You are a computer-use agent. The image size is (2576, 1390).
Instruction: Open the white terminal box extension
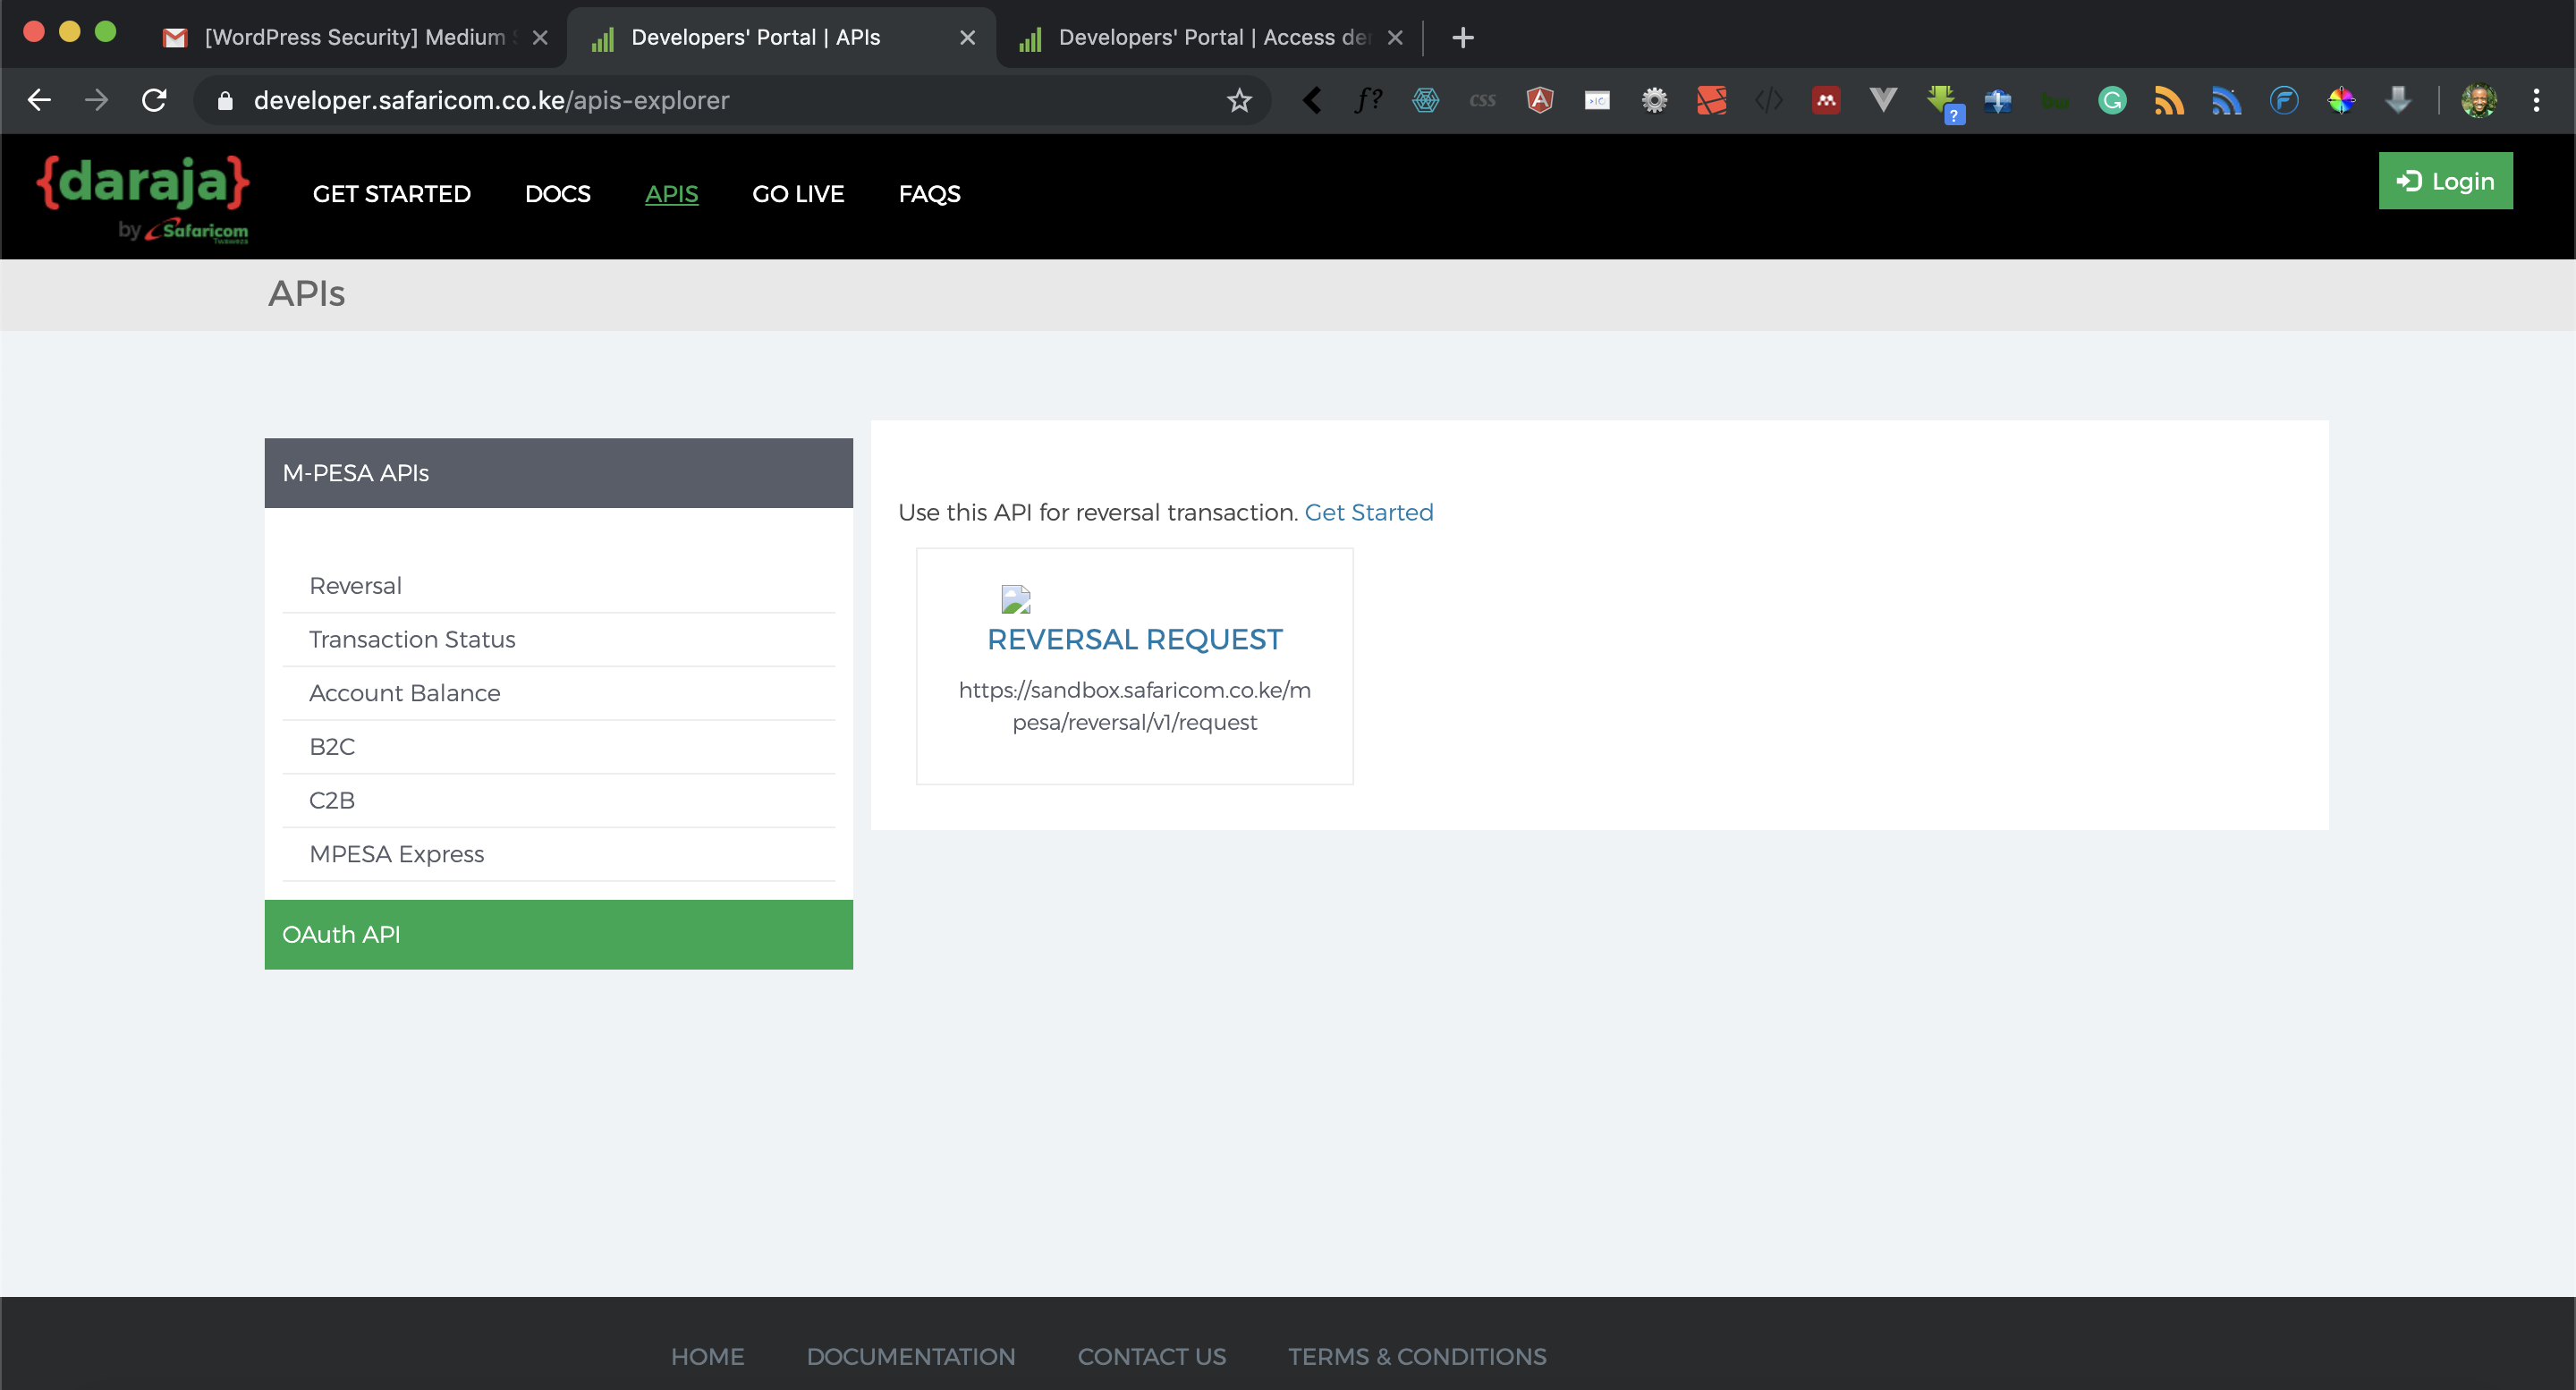(1597, 100)
